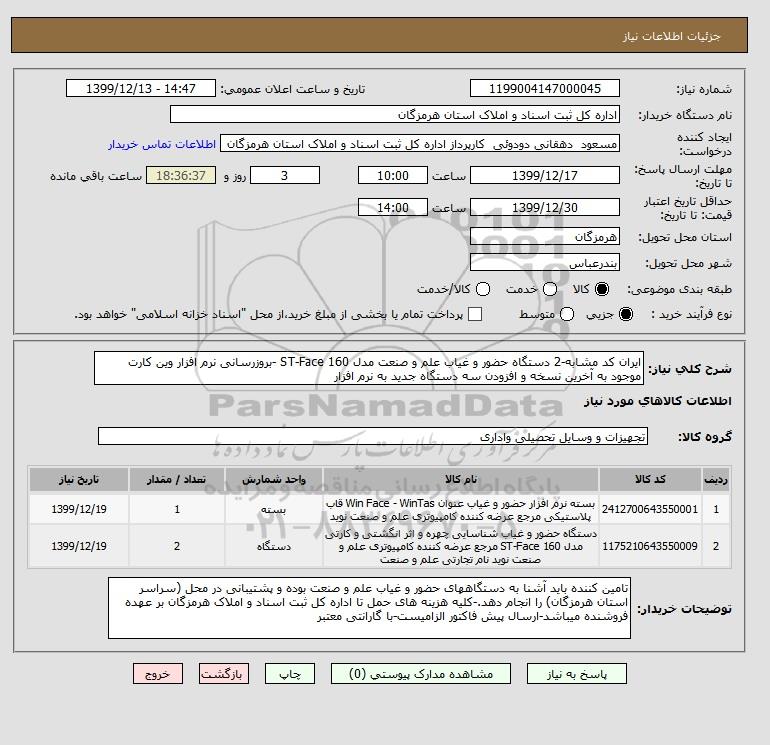
Task: Select the خدمت radio button
Action: pyautogui.click(x=550, y=289)
